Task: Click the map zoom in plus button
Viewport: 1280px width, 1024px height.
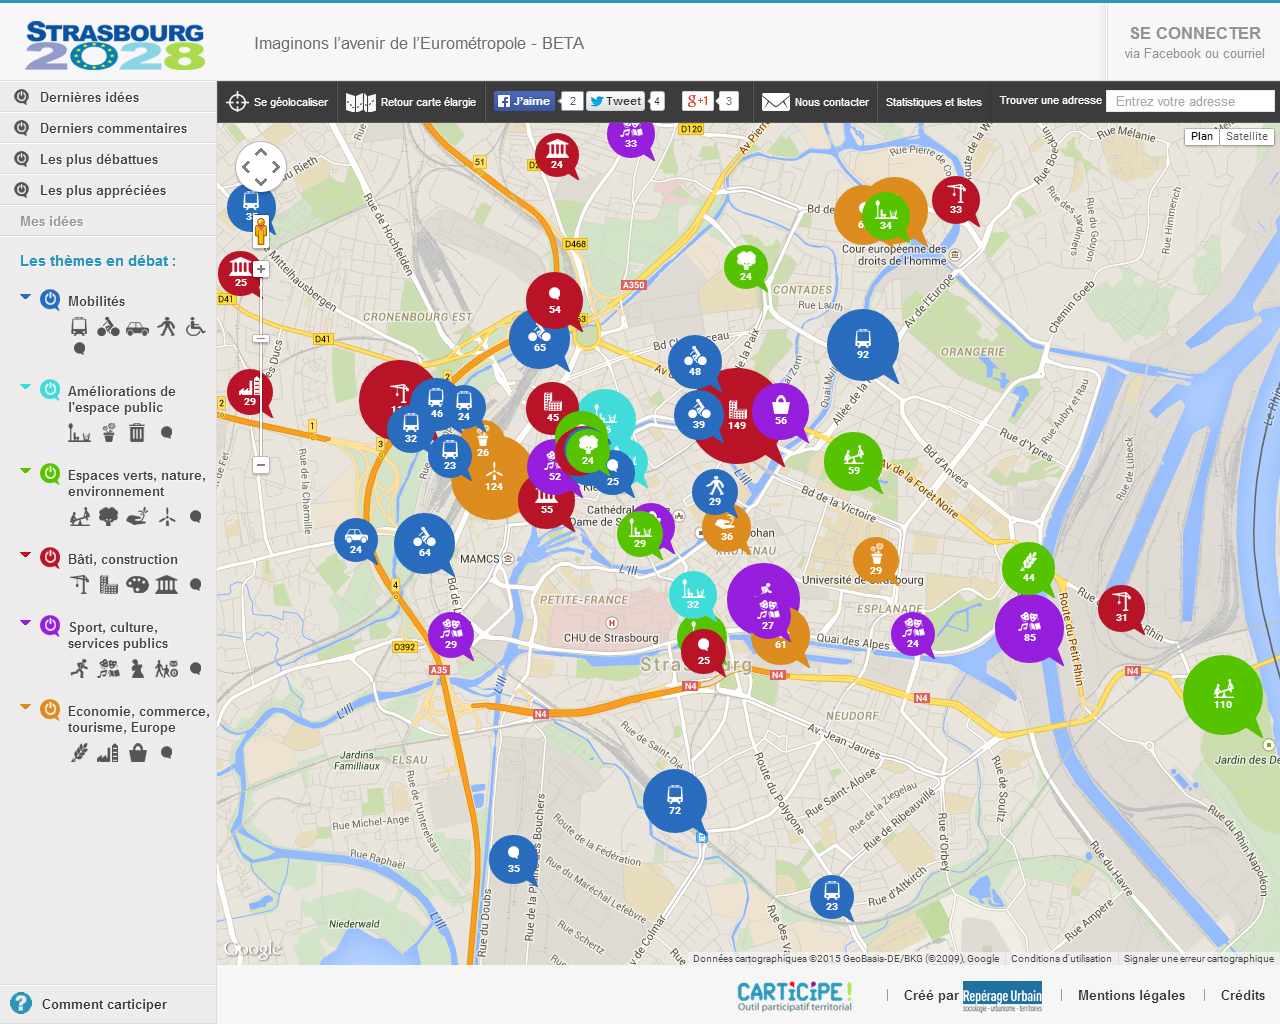Action: 261,269
